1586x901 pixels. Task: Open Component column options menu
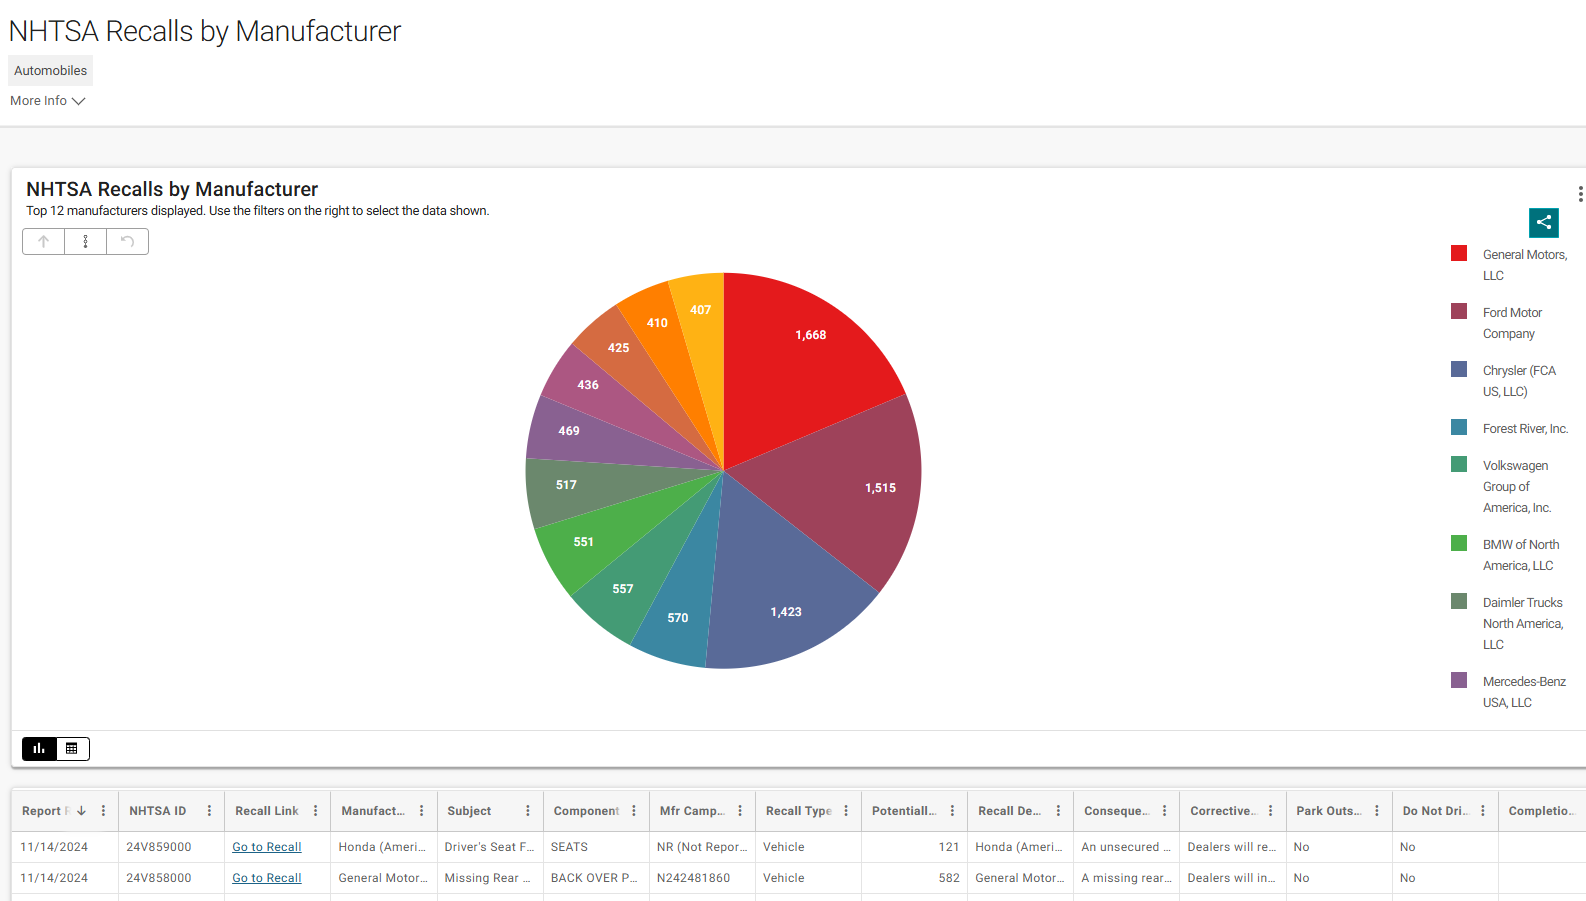(x=634, y=811)
